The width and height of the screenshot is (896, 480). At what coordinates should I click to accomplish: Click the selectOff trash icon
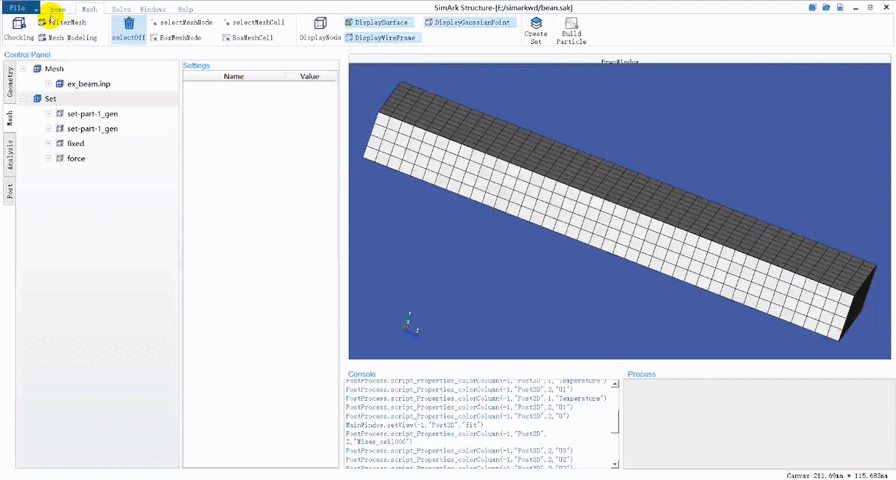[x=129, y=23]
